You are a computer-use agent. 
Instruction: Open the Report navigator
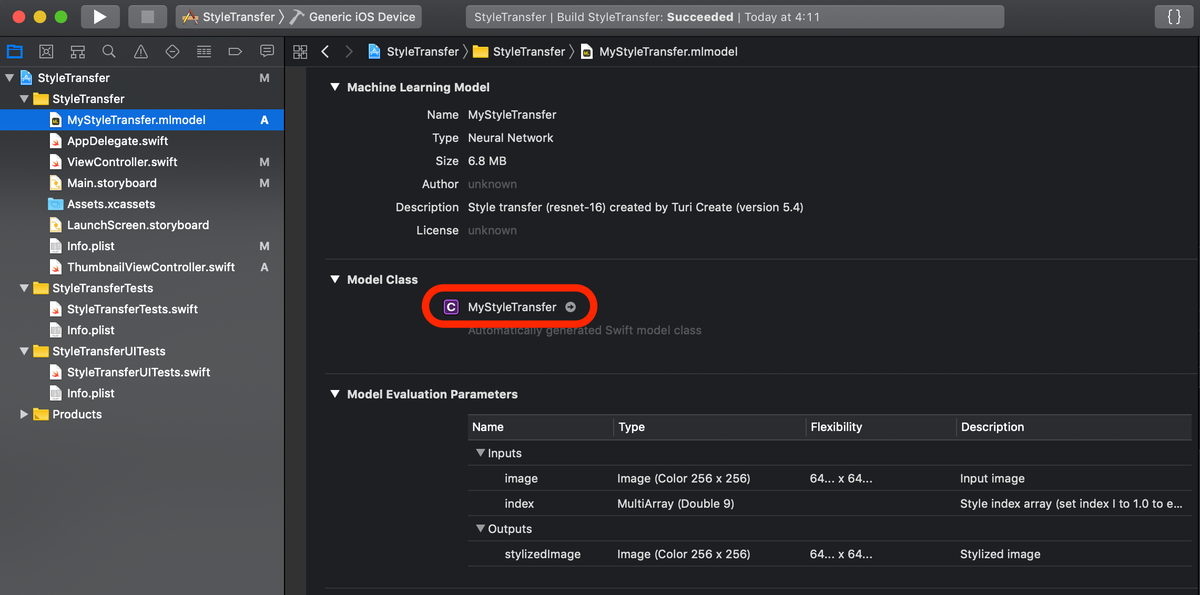click(267, 51)
